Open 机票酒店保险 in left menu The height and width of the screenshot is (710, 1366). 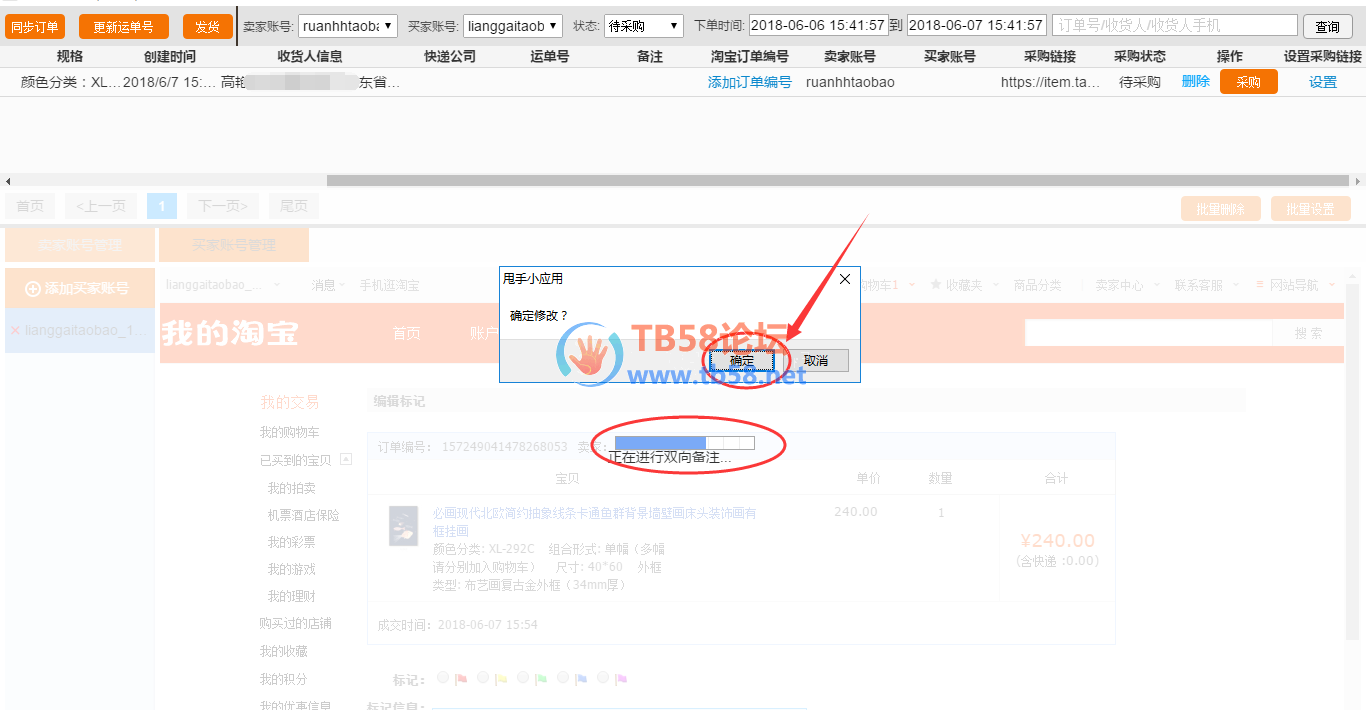(304, 515)
